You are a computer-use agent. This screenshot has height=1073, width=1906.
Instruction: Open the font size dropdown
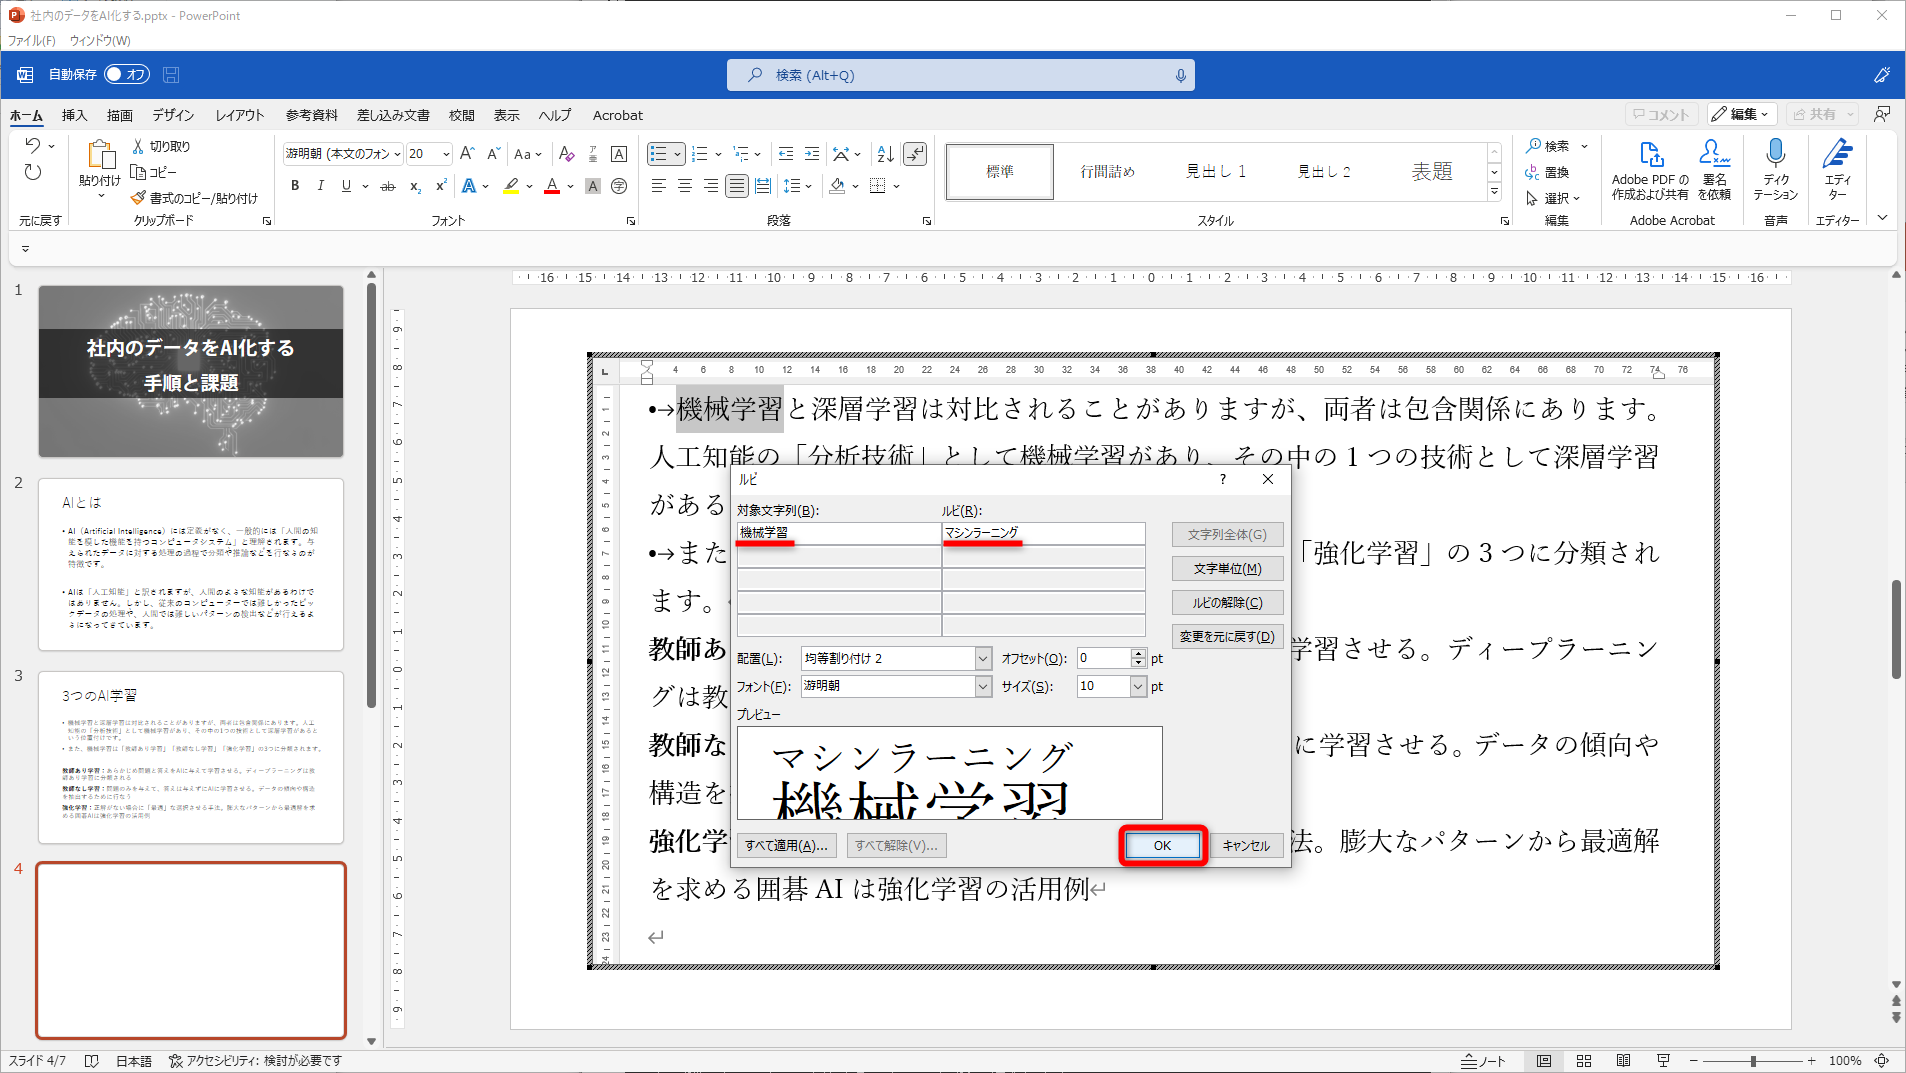(446, 153)
